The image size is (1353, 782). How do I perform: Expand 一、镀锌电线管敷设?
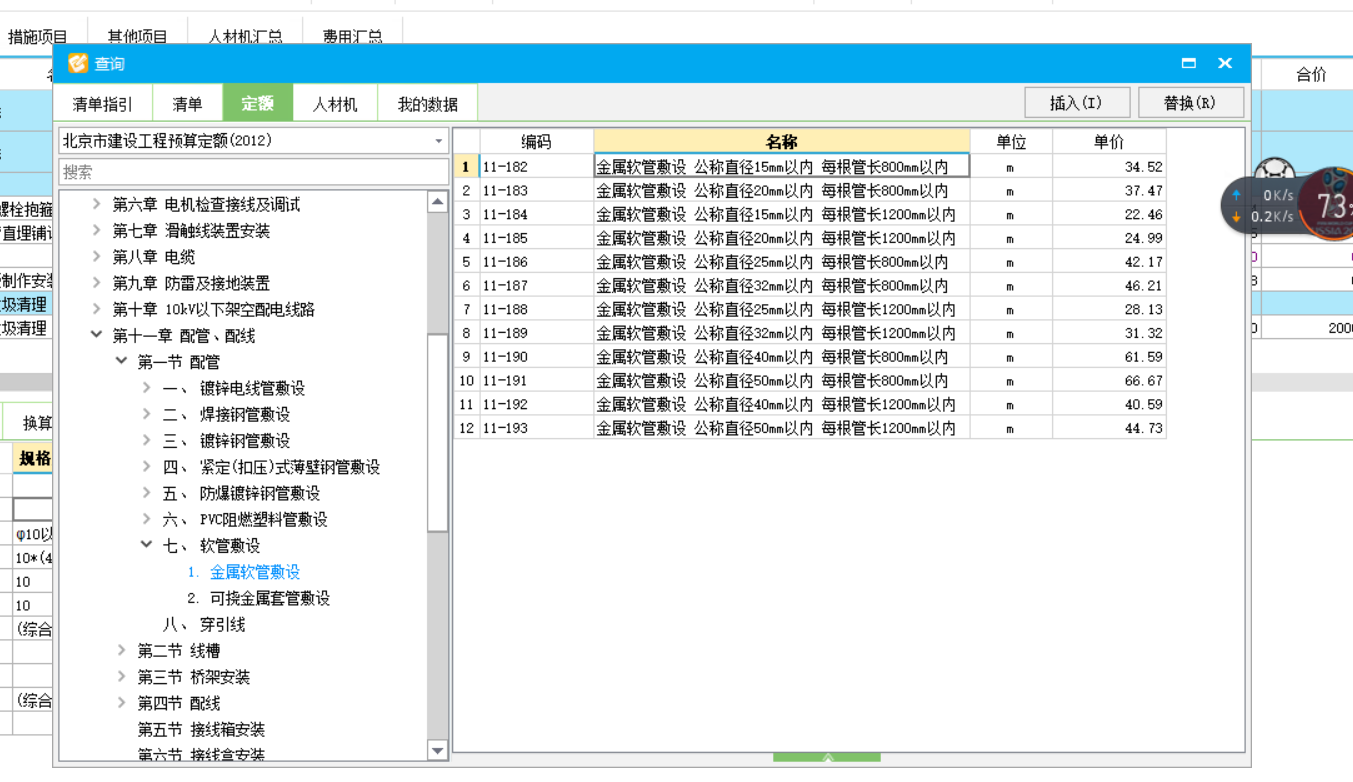tap(147, 388)
